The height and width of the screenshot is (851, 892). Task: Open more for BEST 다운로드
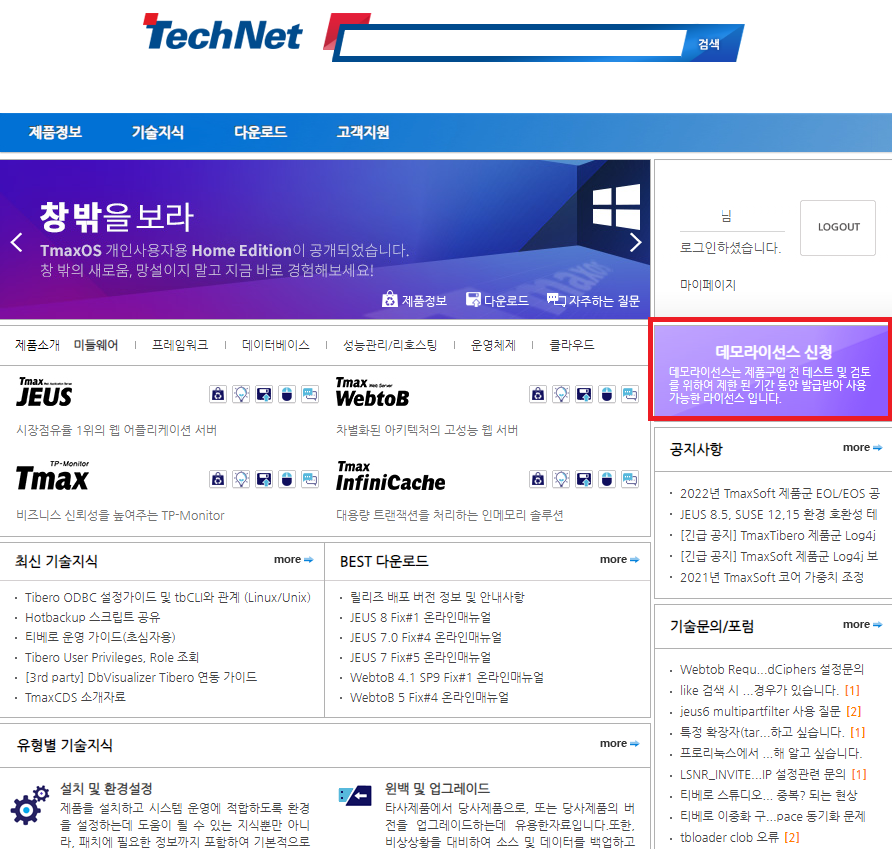619,560
